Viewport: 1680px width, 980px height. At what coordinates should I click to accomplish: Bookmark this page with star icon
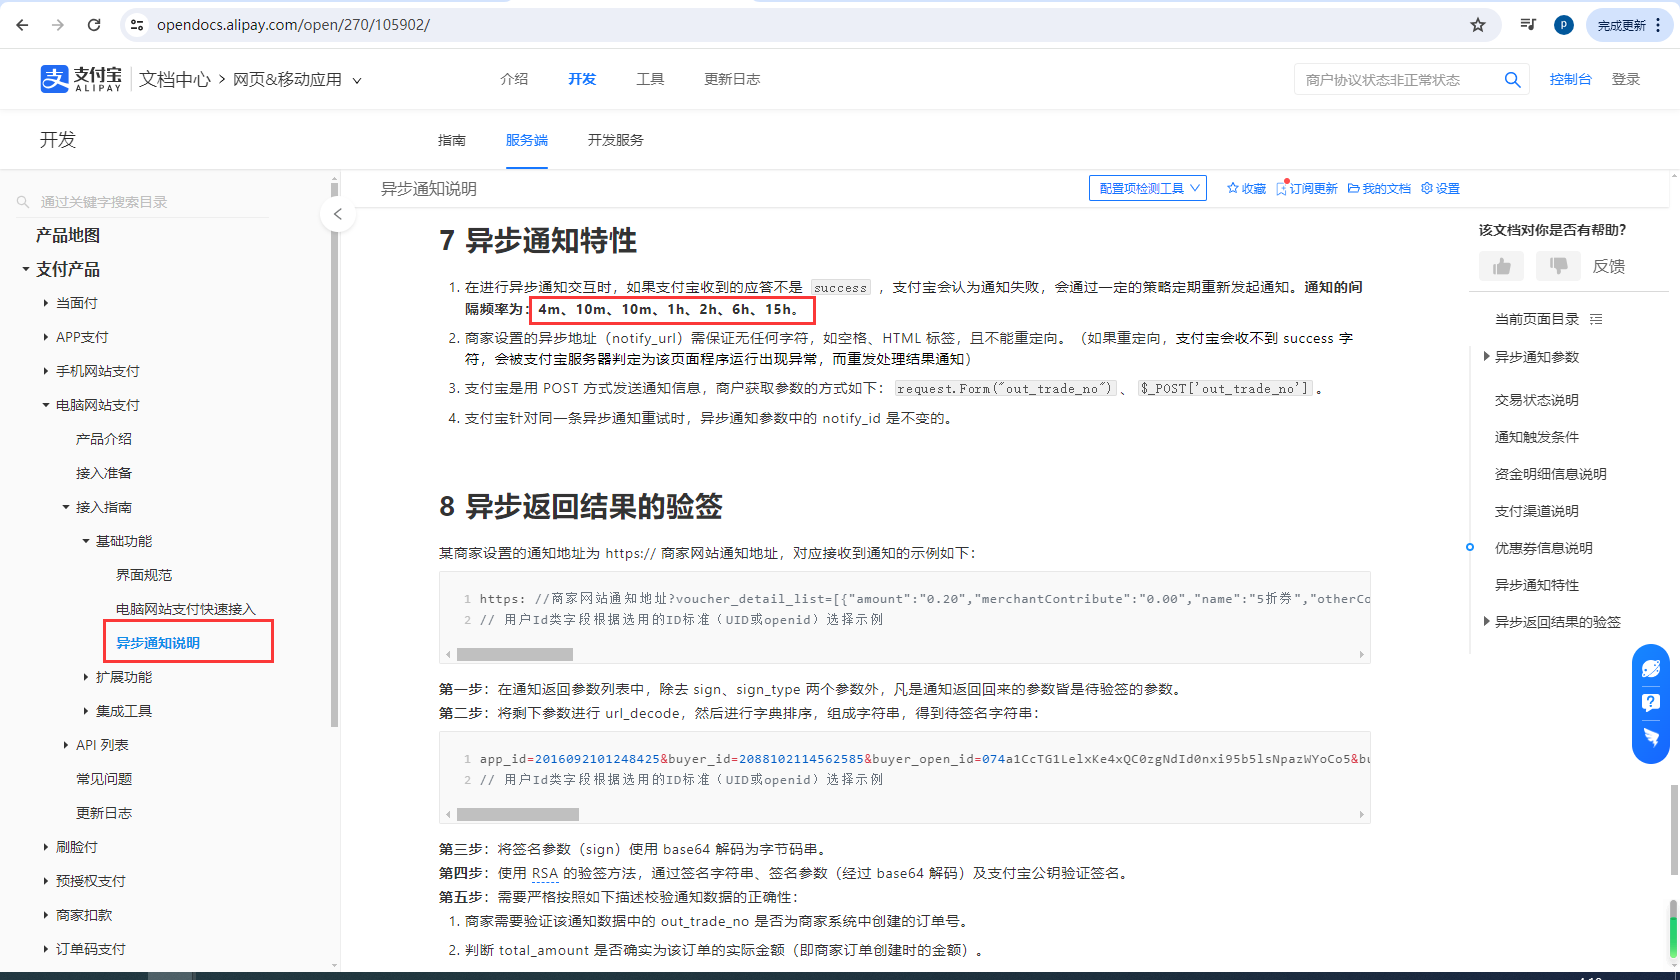pyautogui.click(x=1478, y=25)
